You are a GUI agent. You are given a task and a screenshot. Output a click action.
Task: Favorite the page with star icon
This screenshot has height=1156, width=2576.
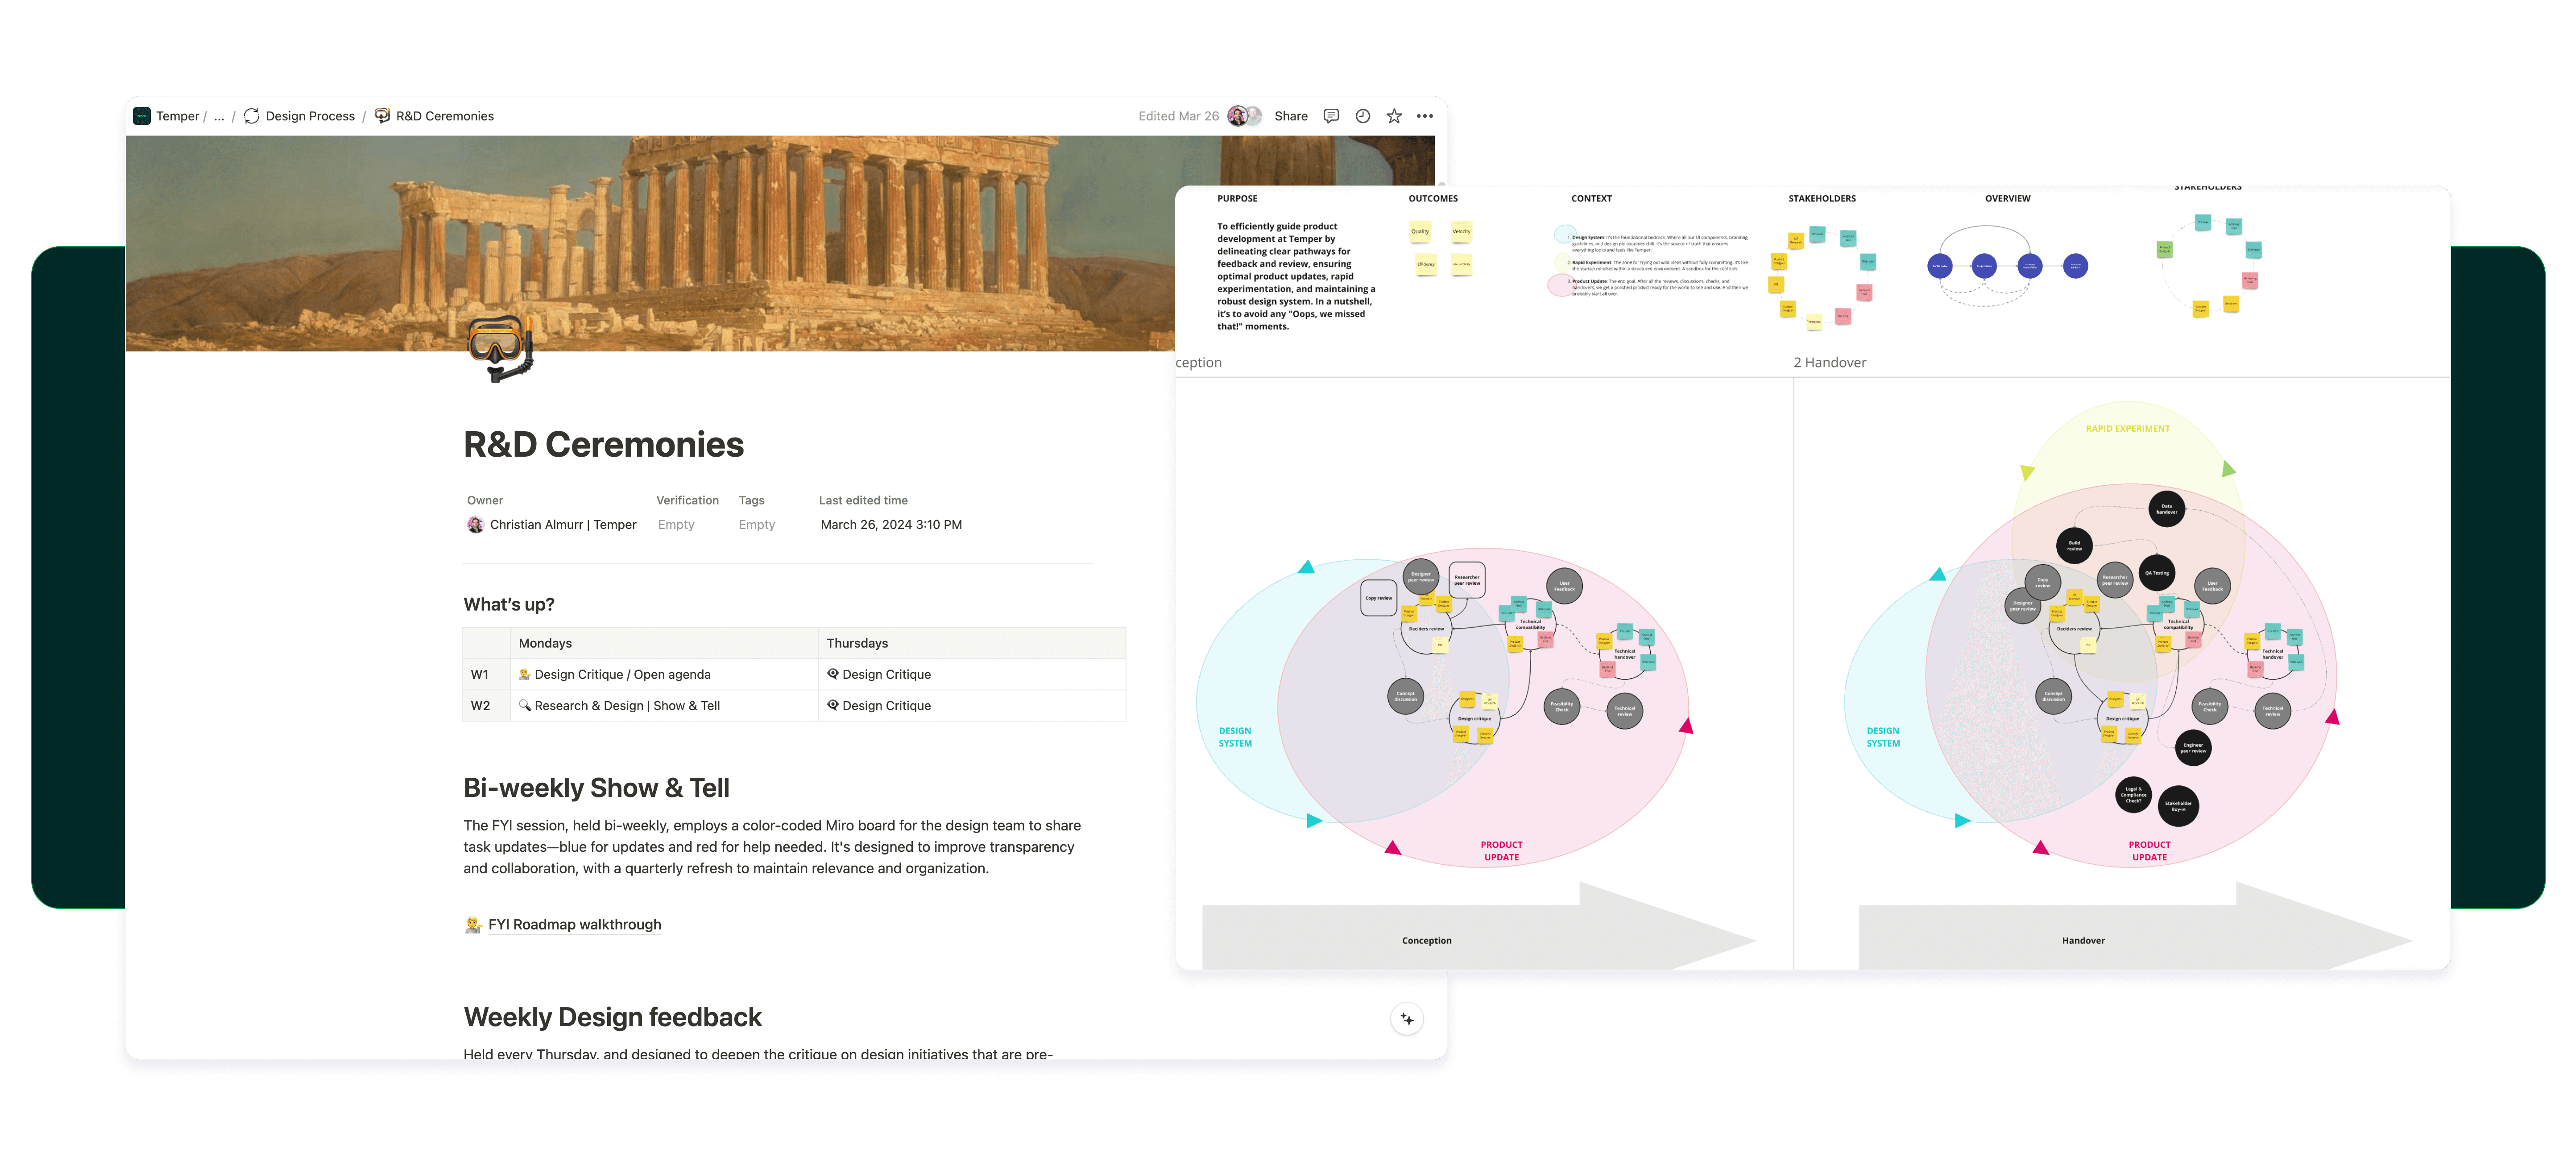(x=1394, y=116)
